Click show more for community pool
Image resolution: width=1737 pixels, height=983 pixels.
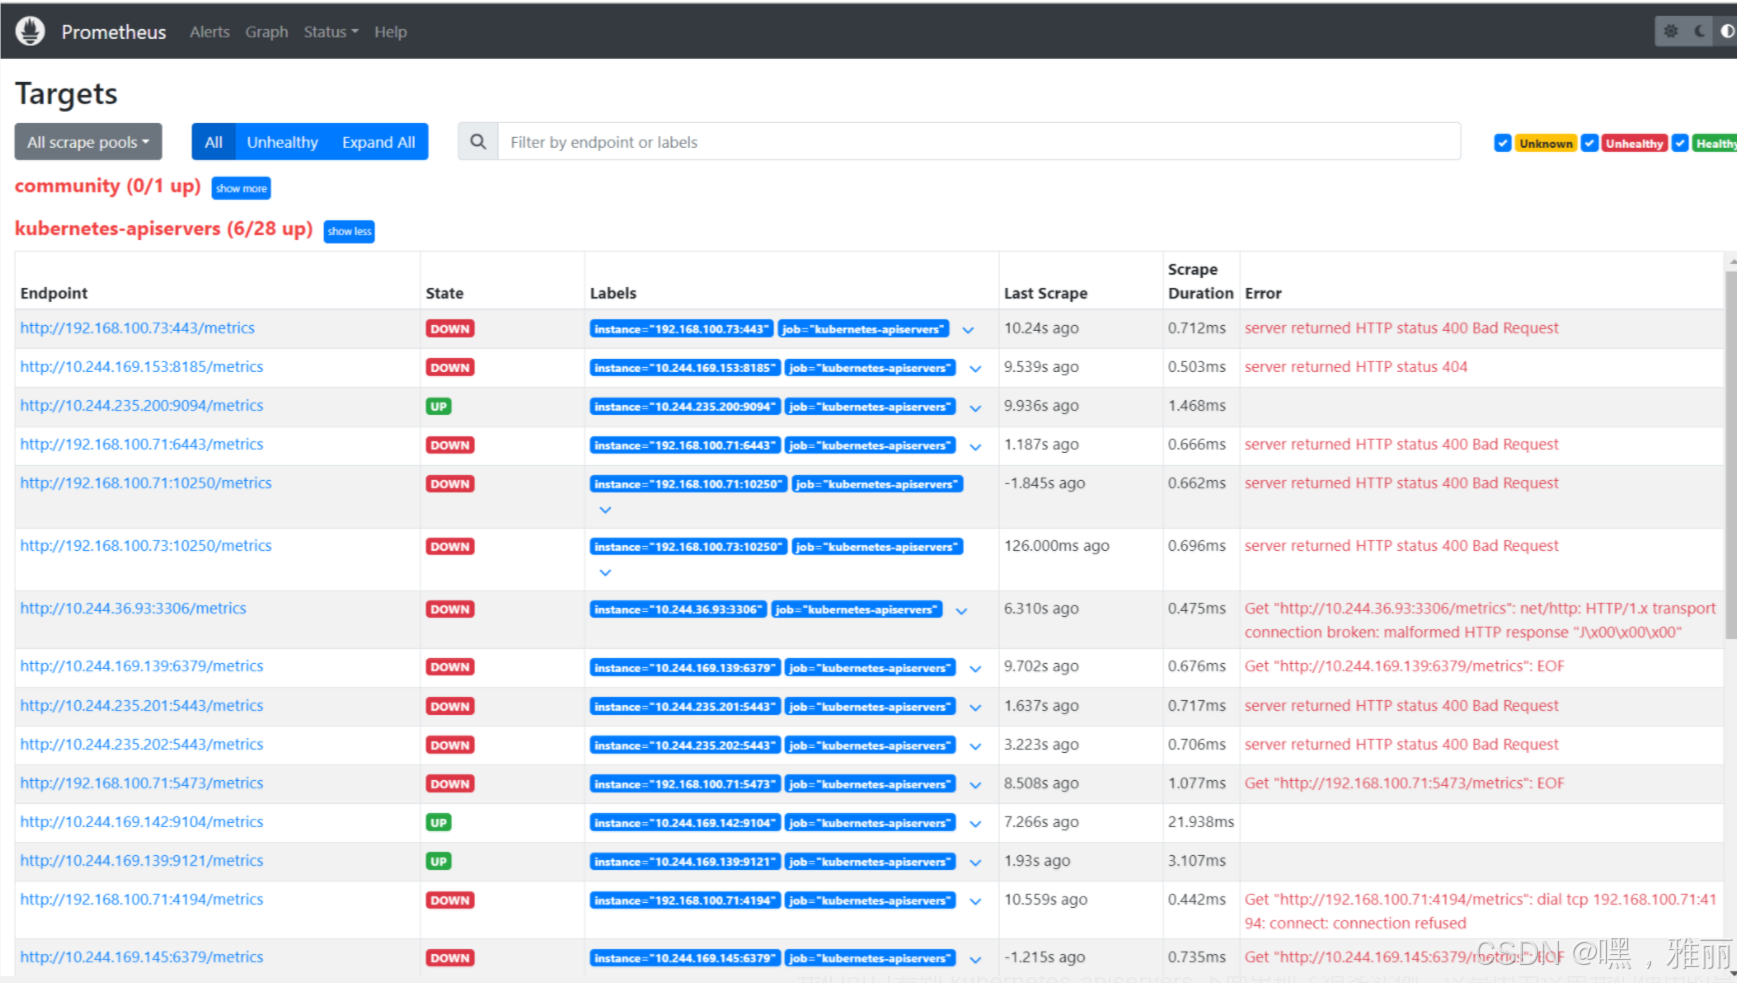(x=241, y=188)
